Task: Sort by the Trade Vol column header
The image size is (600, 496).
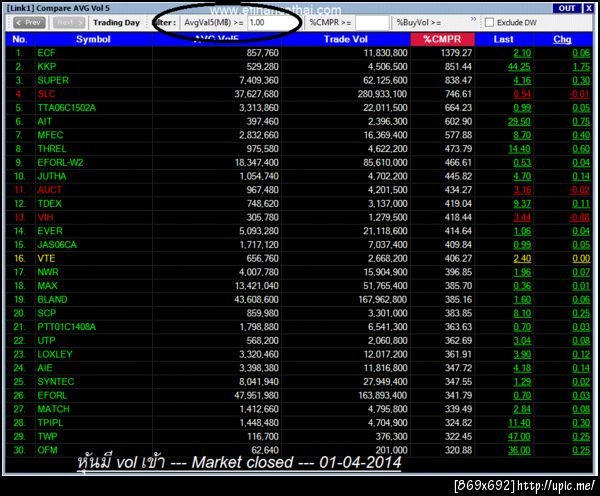Action: click(346, 39)
